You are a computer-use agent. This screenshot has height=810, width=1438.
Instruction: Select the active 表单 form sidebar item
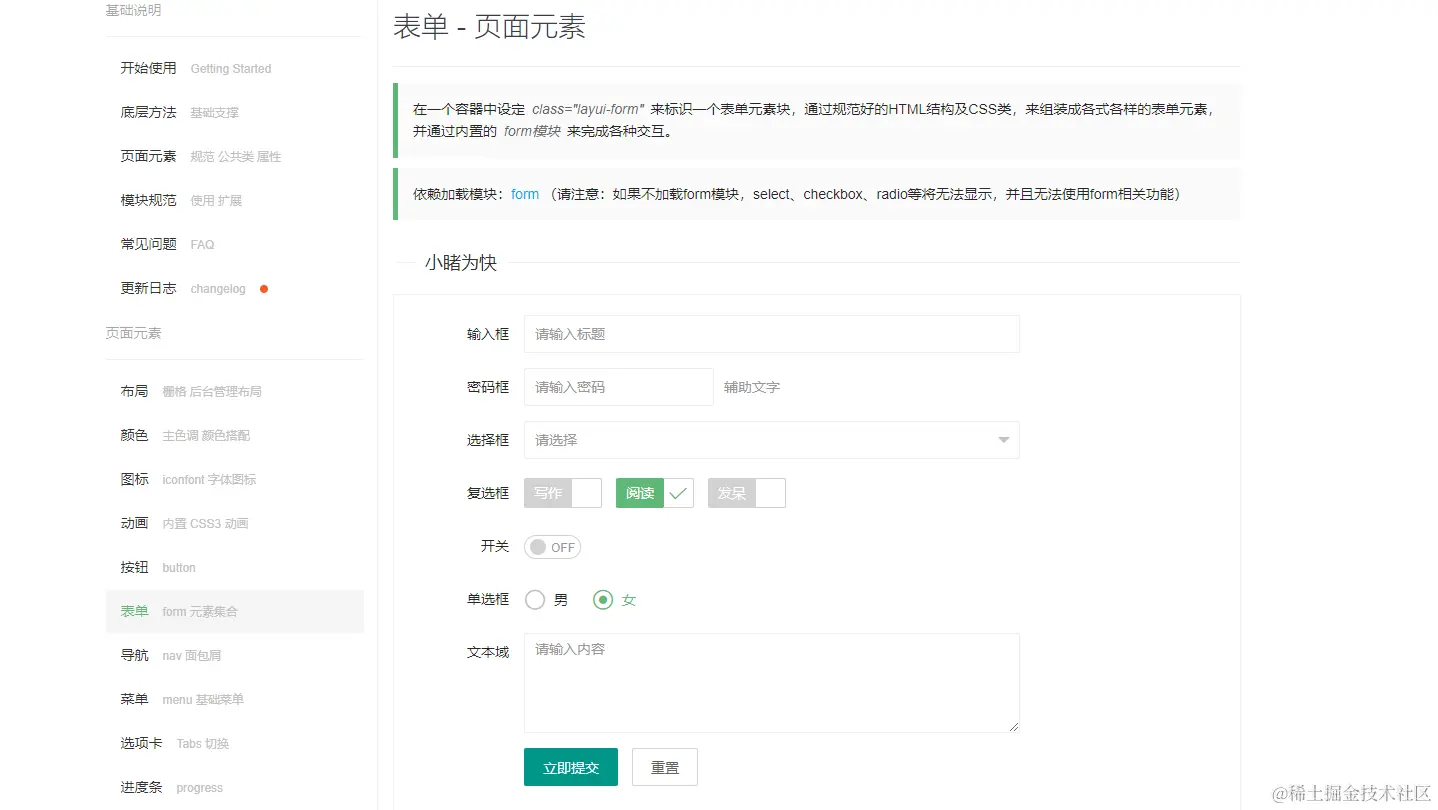(x=235, y=611)
